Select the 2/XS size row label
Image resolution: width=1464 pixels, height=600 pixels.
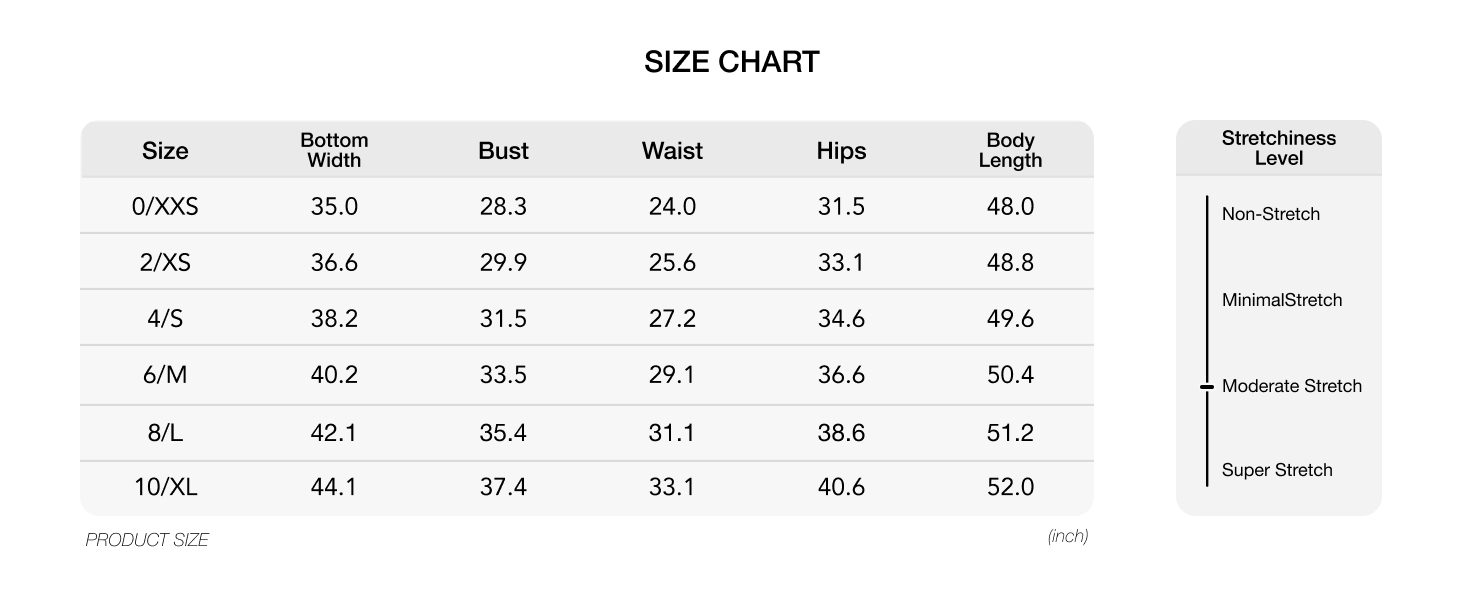coord(165,263)
